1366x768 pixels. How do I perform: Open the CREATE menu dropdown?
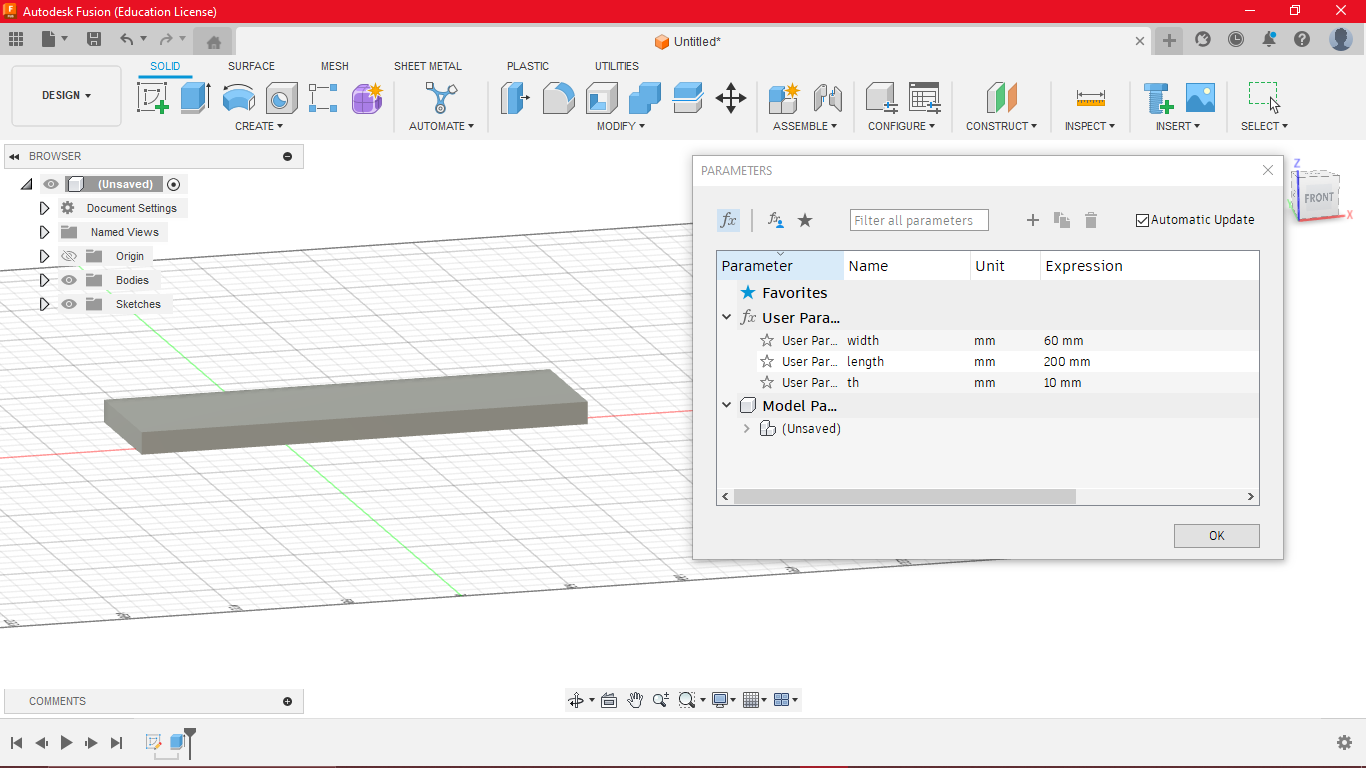(259, 126)
